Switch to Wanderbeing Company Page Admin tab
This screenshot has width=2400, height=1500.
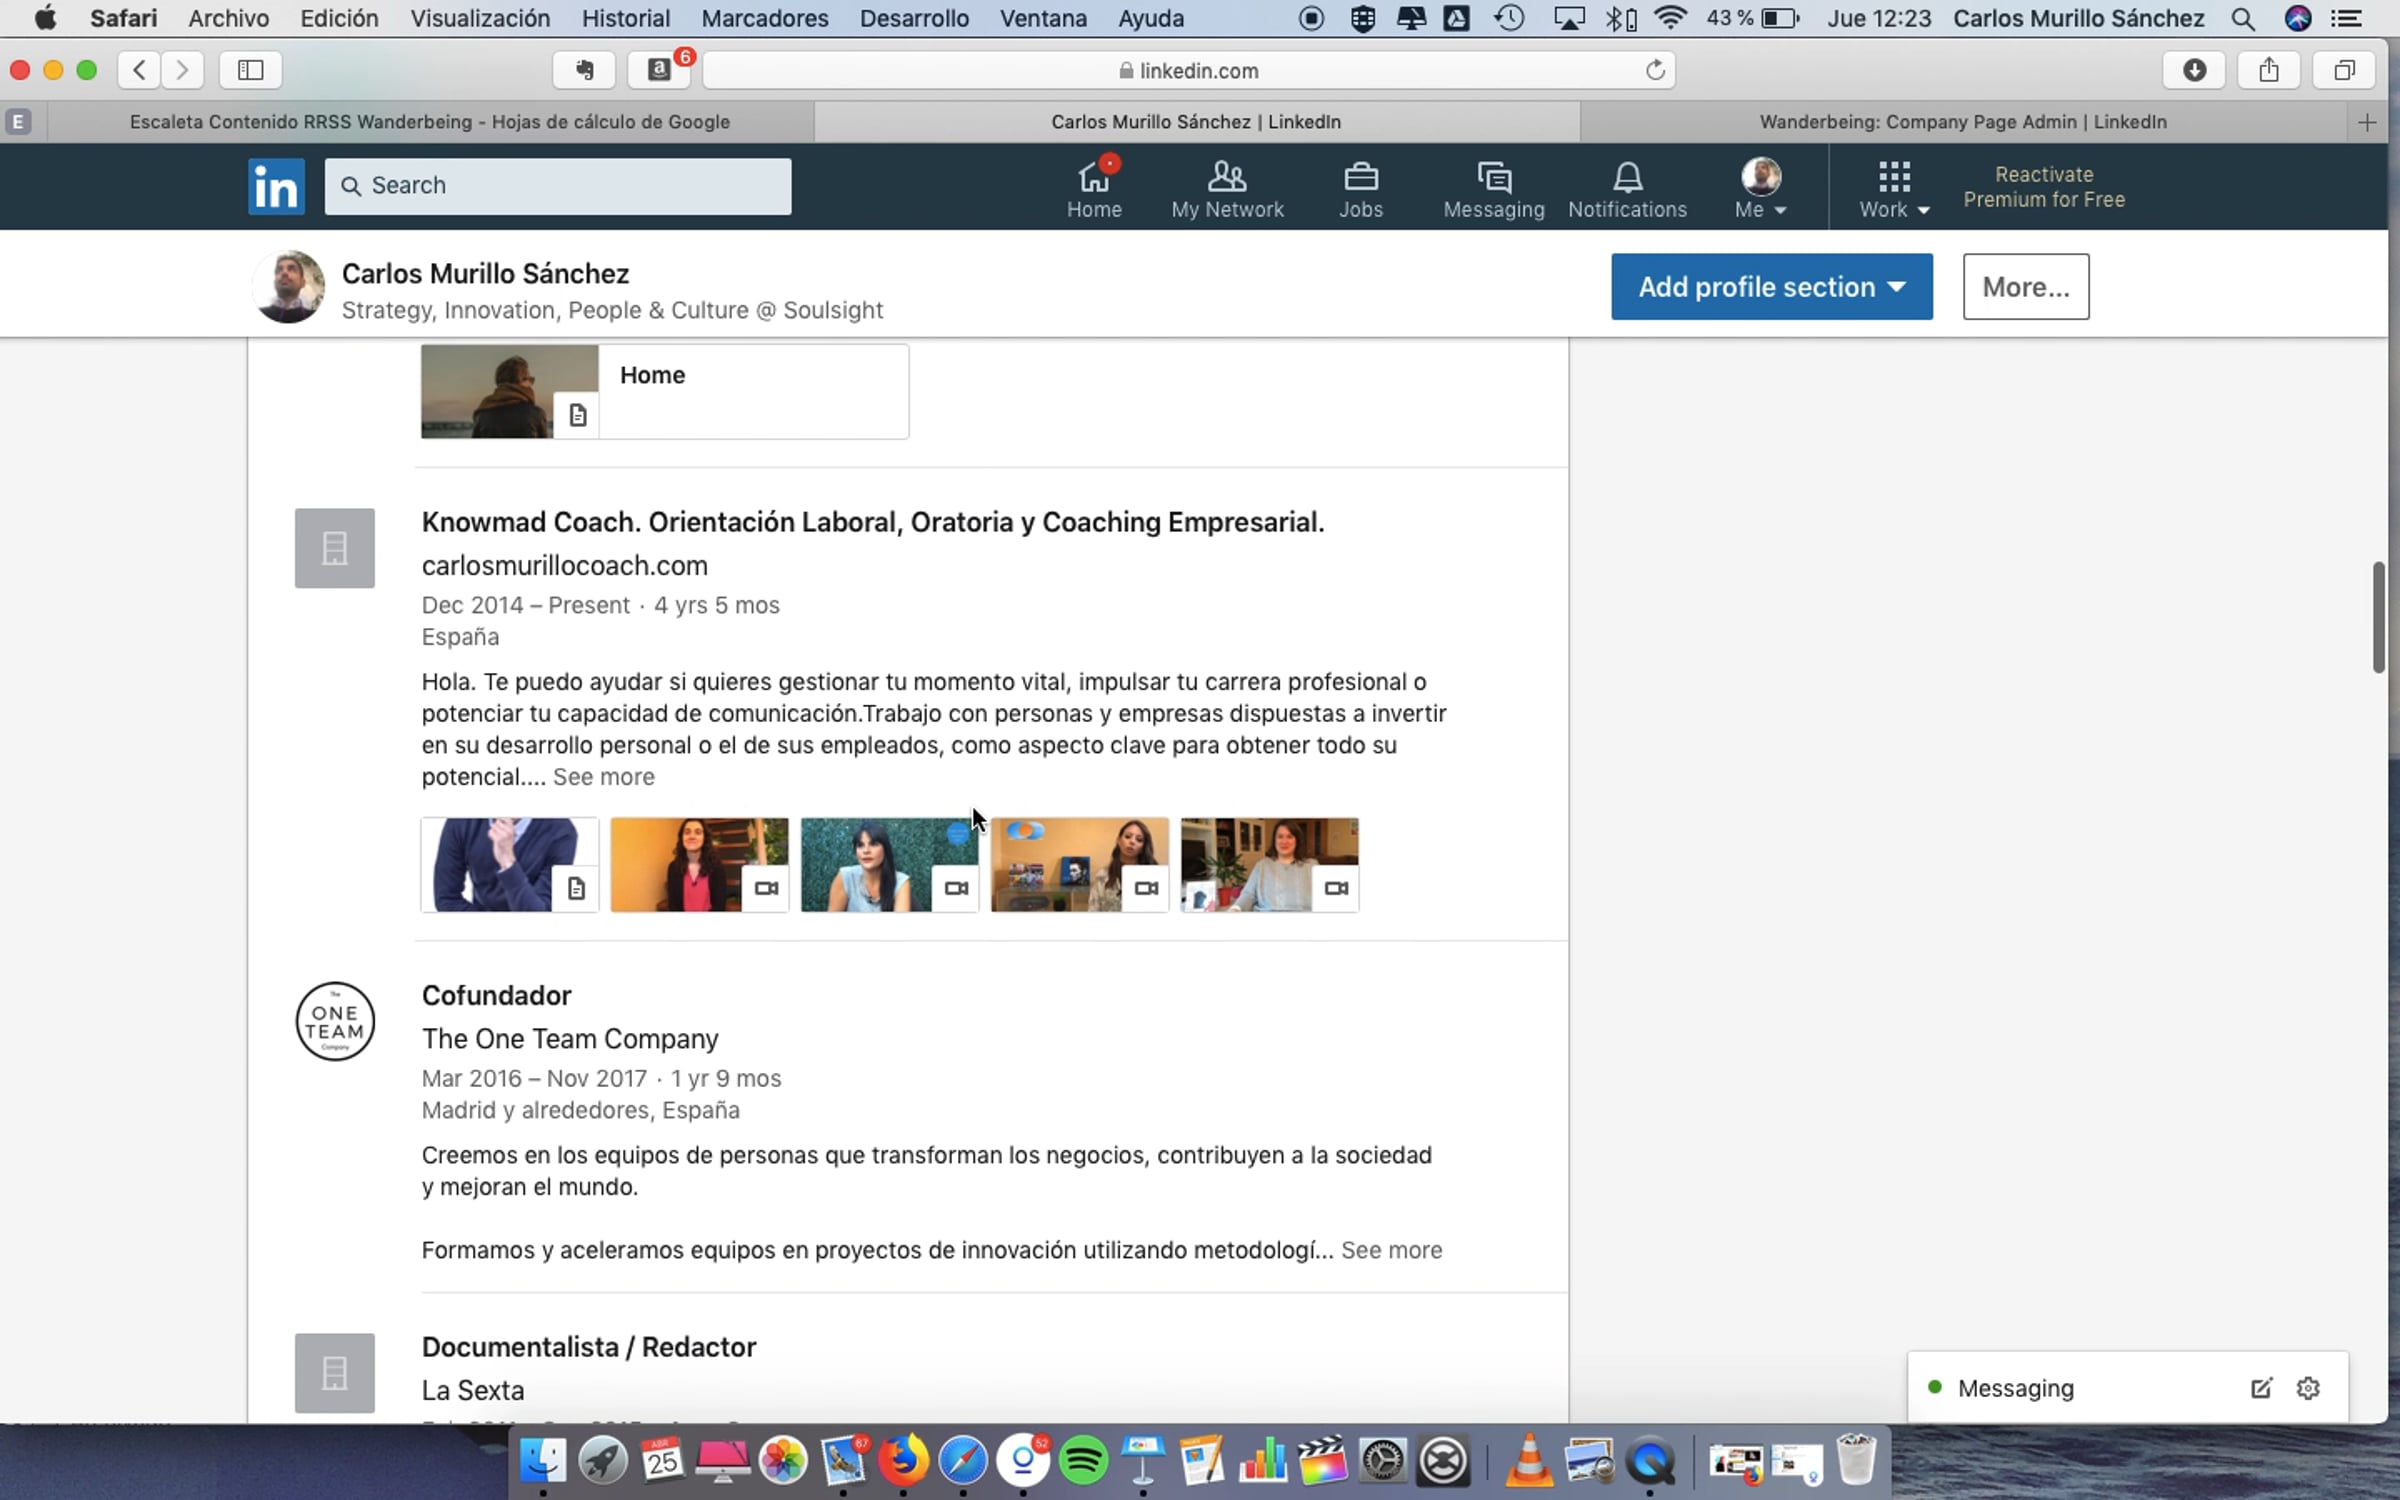(x=1962, y=122)
